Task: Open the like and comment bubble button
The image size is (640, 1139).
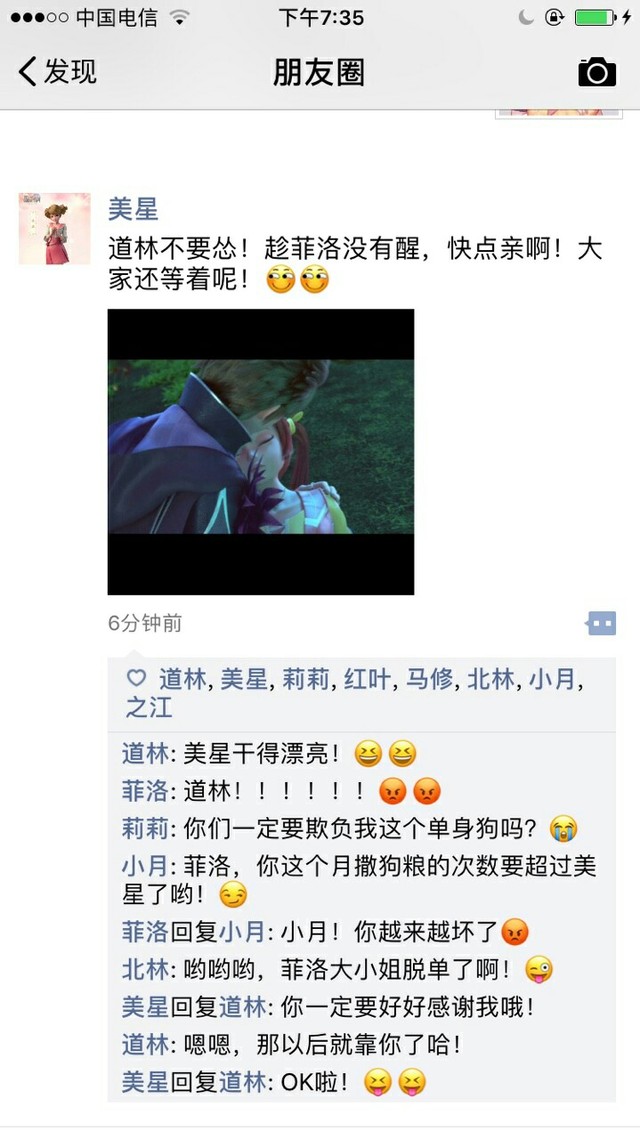Action: point(601,623)
